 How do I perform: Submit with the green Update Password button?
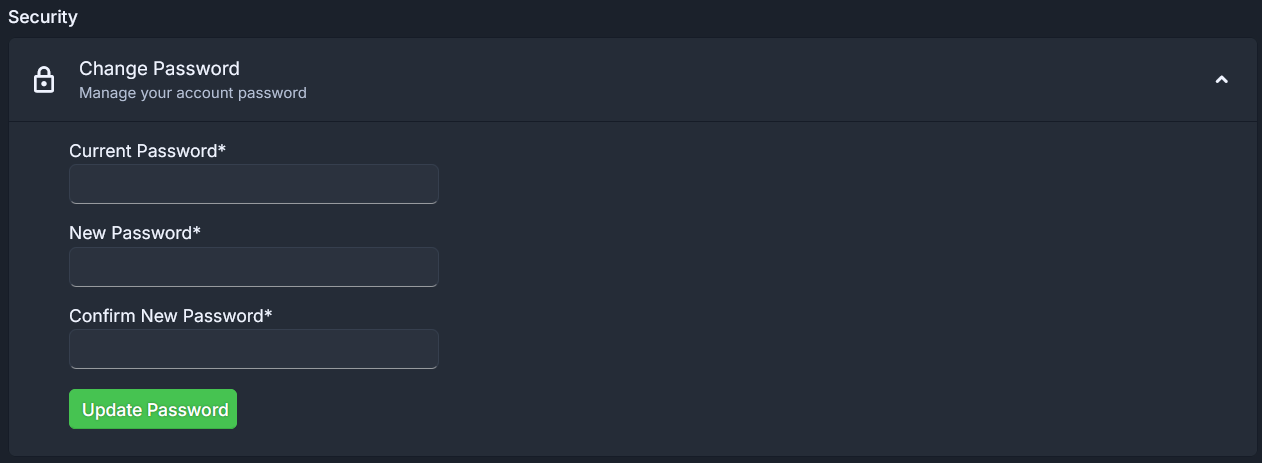tap(153, 409)
